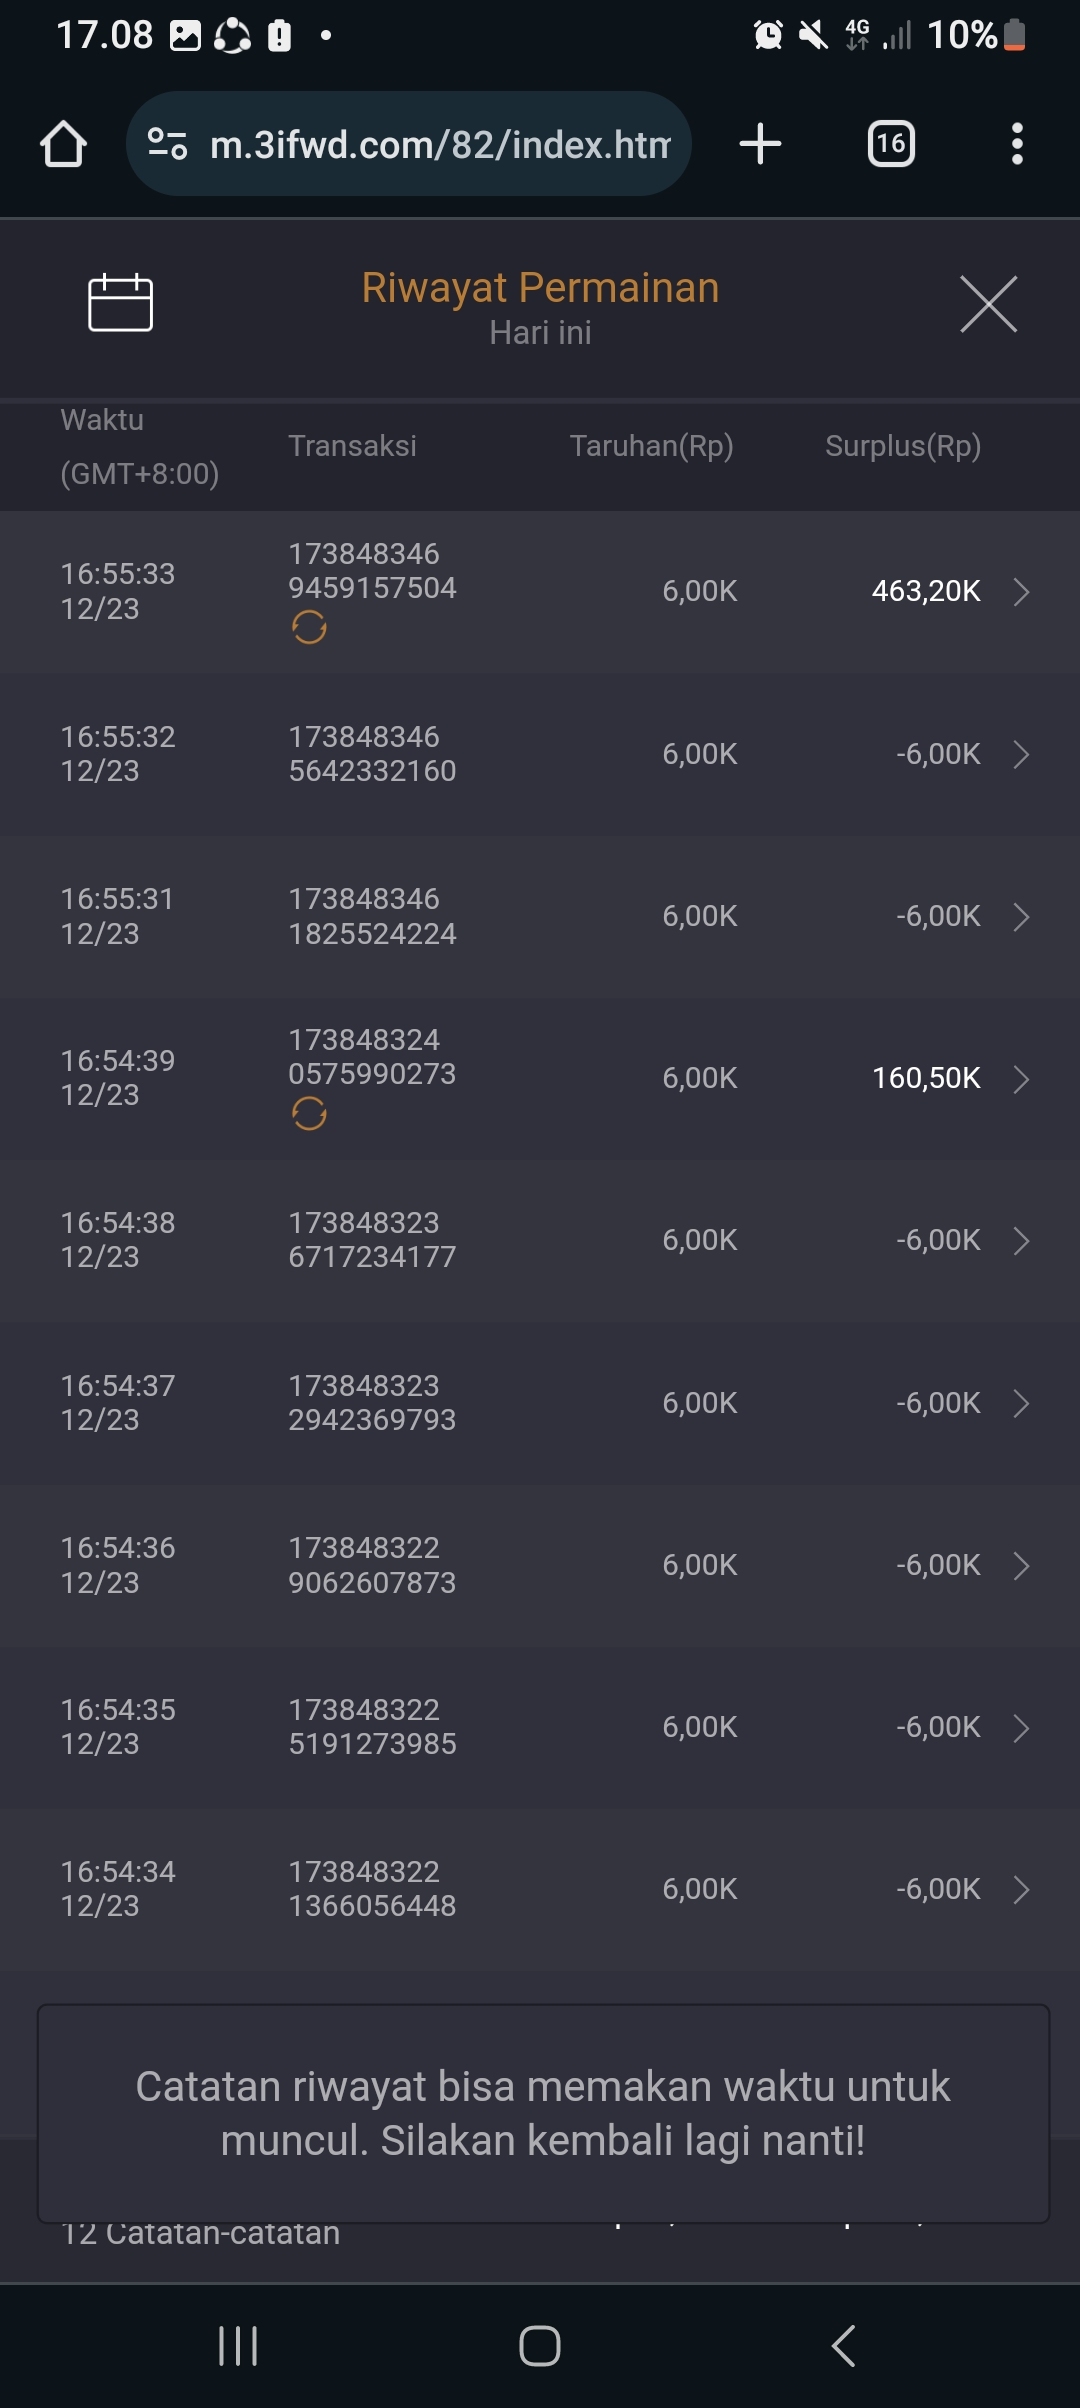1080x2408 pixels.
Task: Tap the site settings icon in address bar
Action: coord(167,144)
